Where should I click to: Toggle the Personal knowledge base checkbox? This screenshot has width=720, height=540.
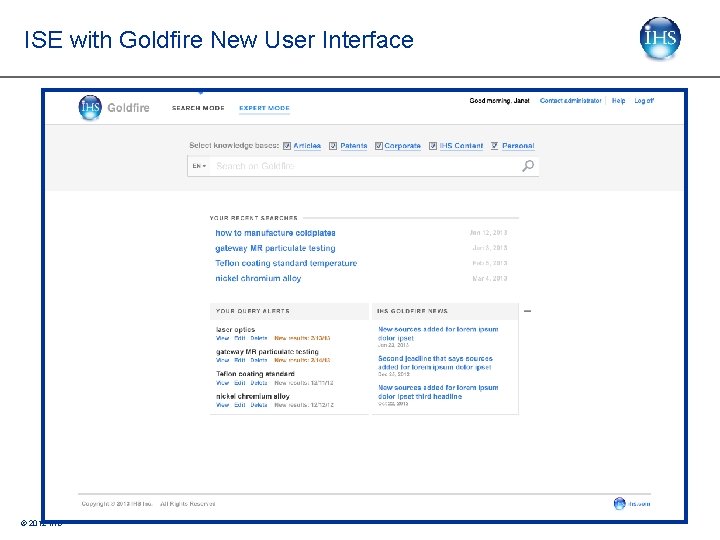pyautogui.click(x=495, y=146)
